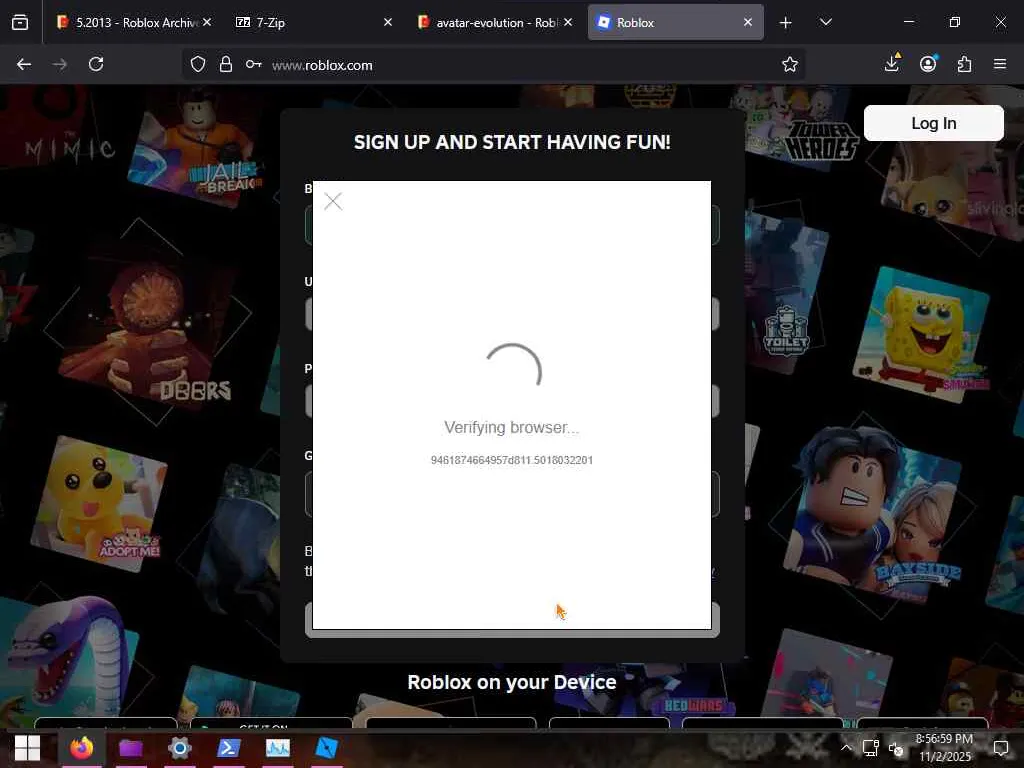Open the Firefox account menu

pos(928,63)
